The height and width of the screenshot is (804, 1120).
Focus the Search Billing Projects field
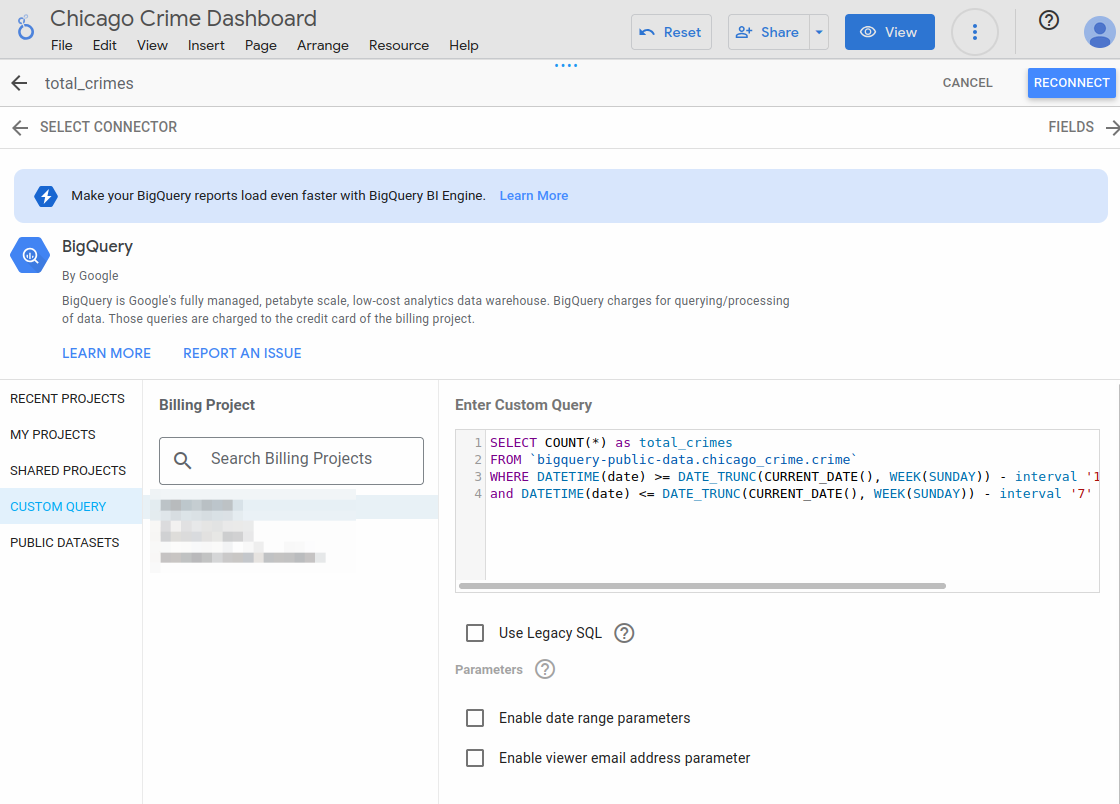tap(291, 461)
